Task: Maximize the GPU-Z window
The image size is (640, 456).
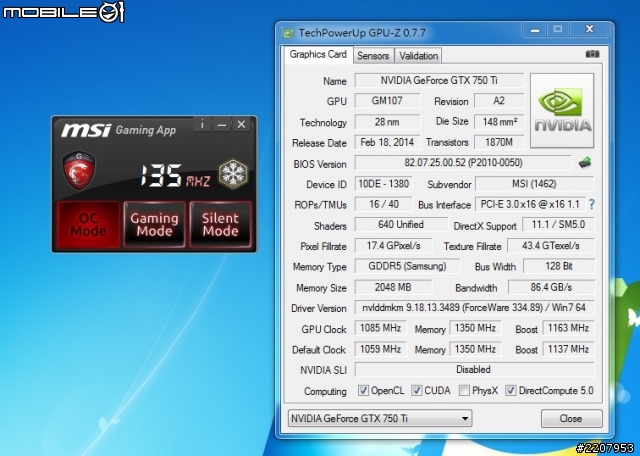Action: pyautogui.click(x=558, y=29)
